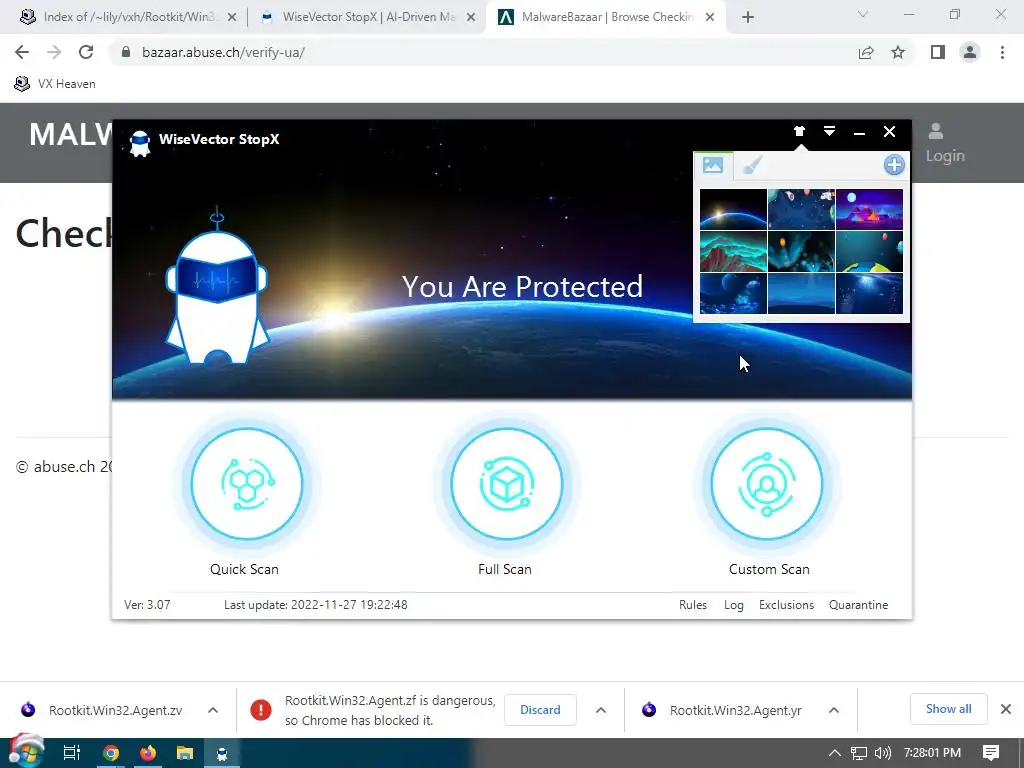Image resolution: width=1024 pixels, height=768 pixels.
Task: Open the network tray icon
Action: [x=859, y=753]
